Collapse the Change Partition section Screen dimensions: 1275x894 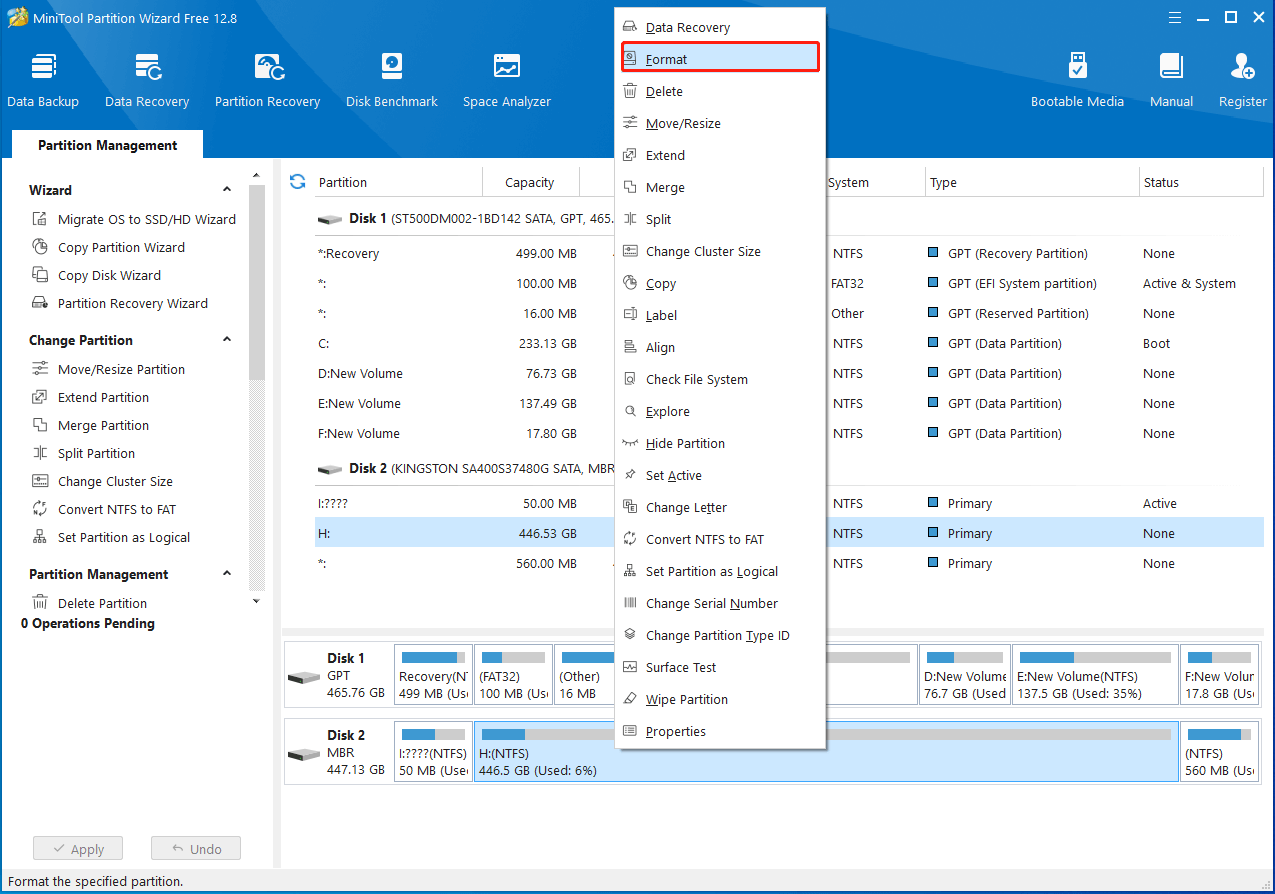click(x=227, y=339)
